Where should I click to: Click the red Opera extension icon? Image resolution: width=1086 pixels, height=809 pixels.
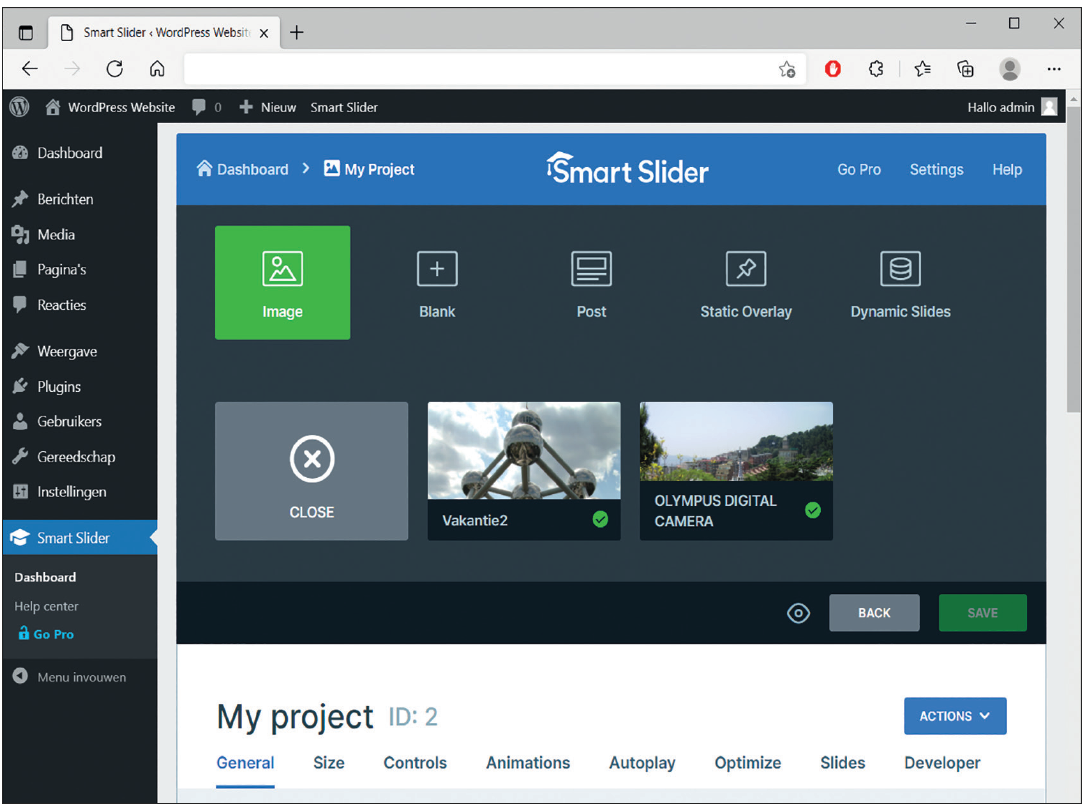click(x=833, y=69)
